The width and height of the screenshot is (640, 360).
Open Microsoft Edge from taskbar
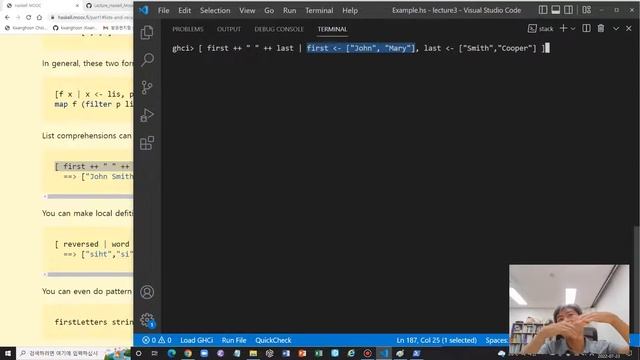tap(171, 353)
